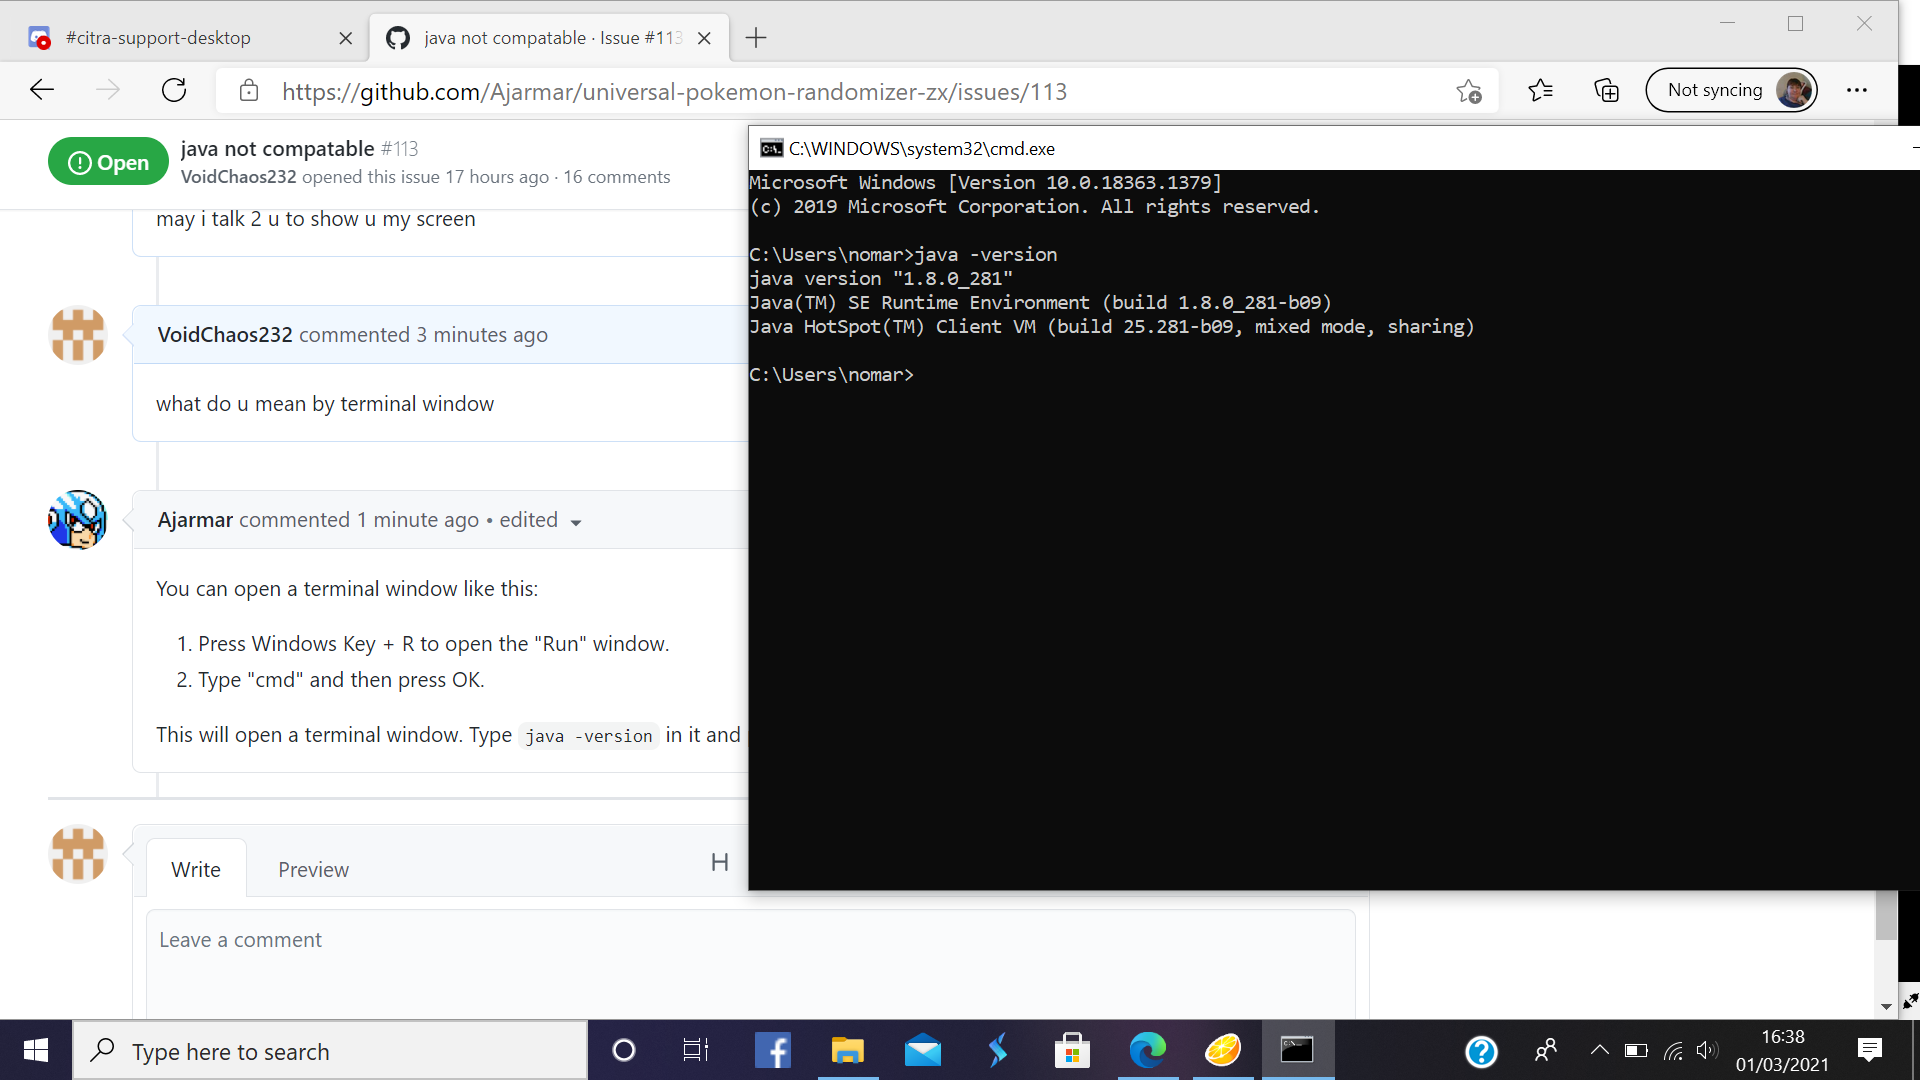Click the heading formatting icon above the comment box
The height and width of the screenshot is (1080, 1920).
coord(719,862)
